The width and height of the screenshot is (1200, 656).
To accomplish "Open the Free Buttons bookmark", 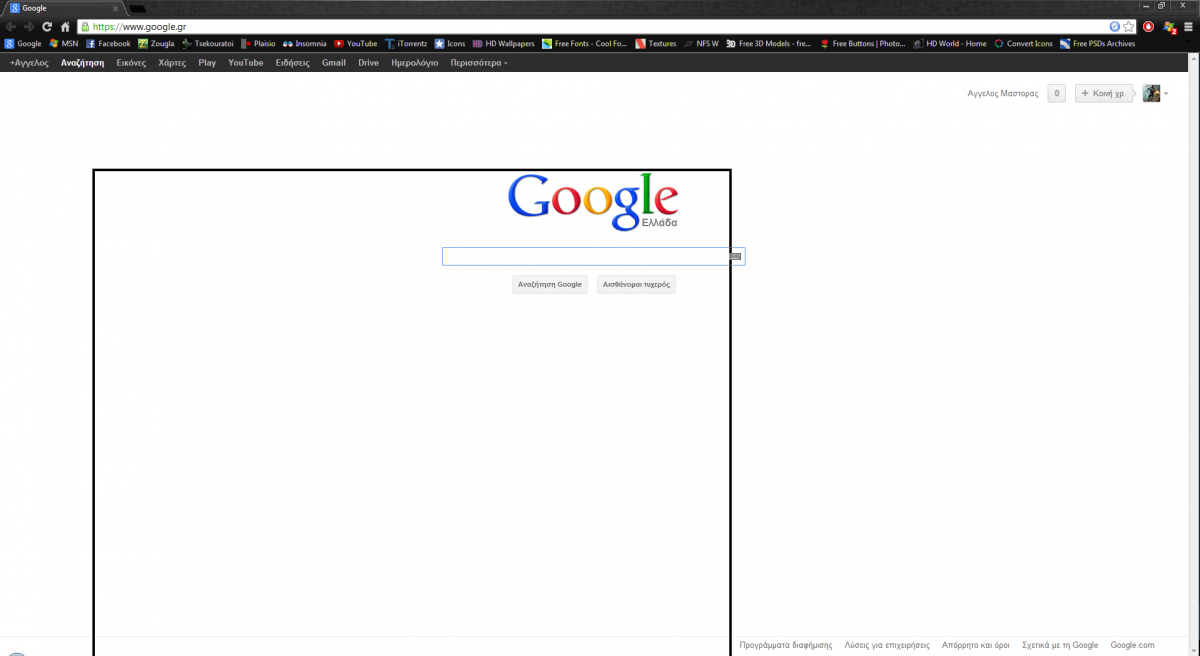I will [863, 44].
